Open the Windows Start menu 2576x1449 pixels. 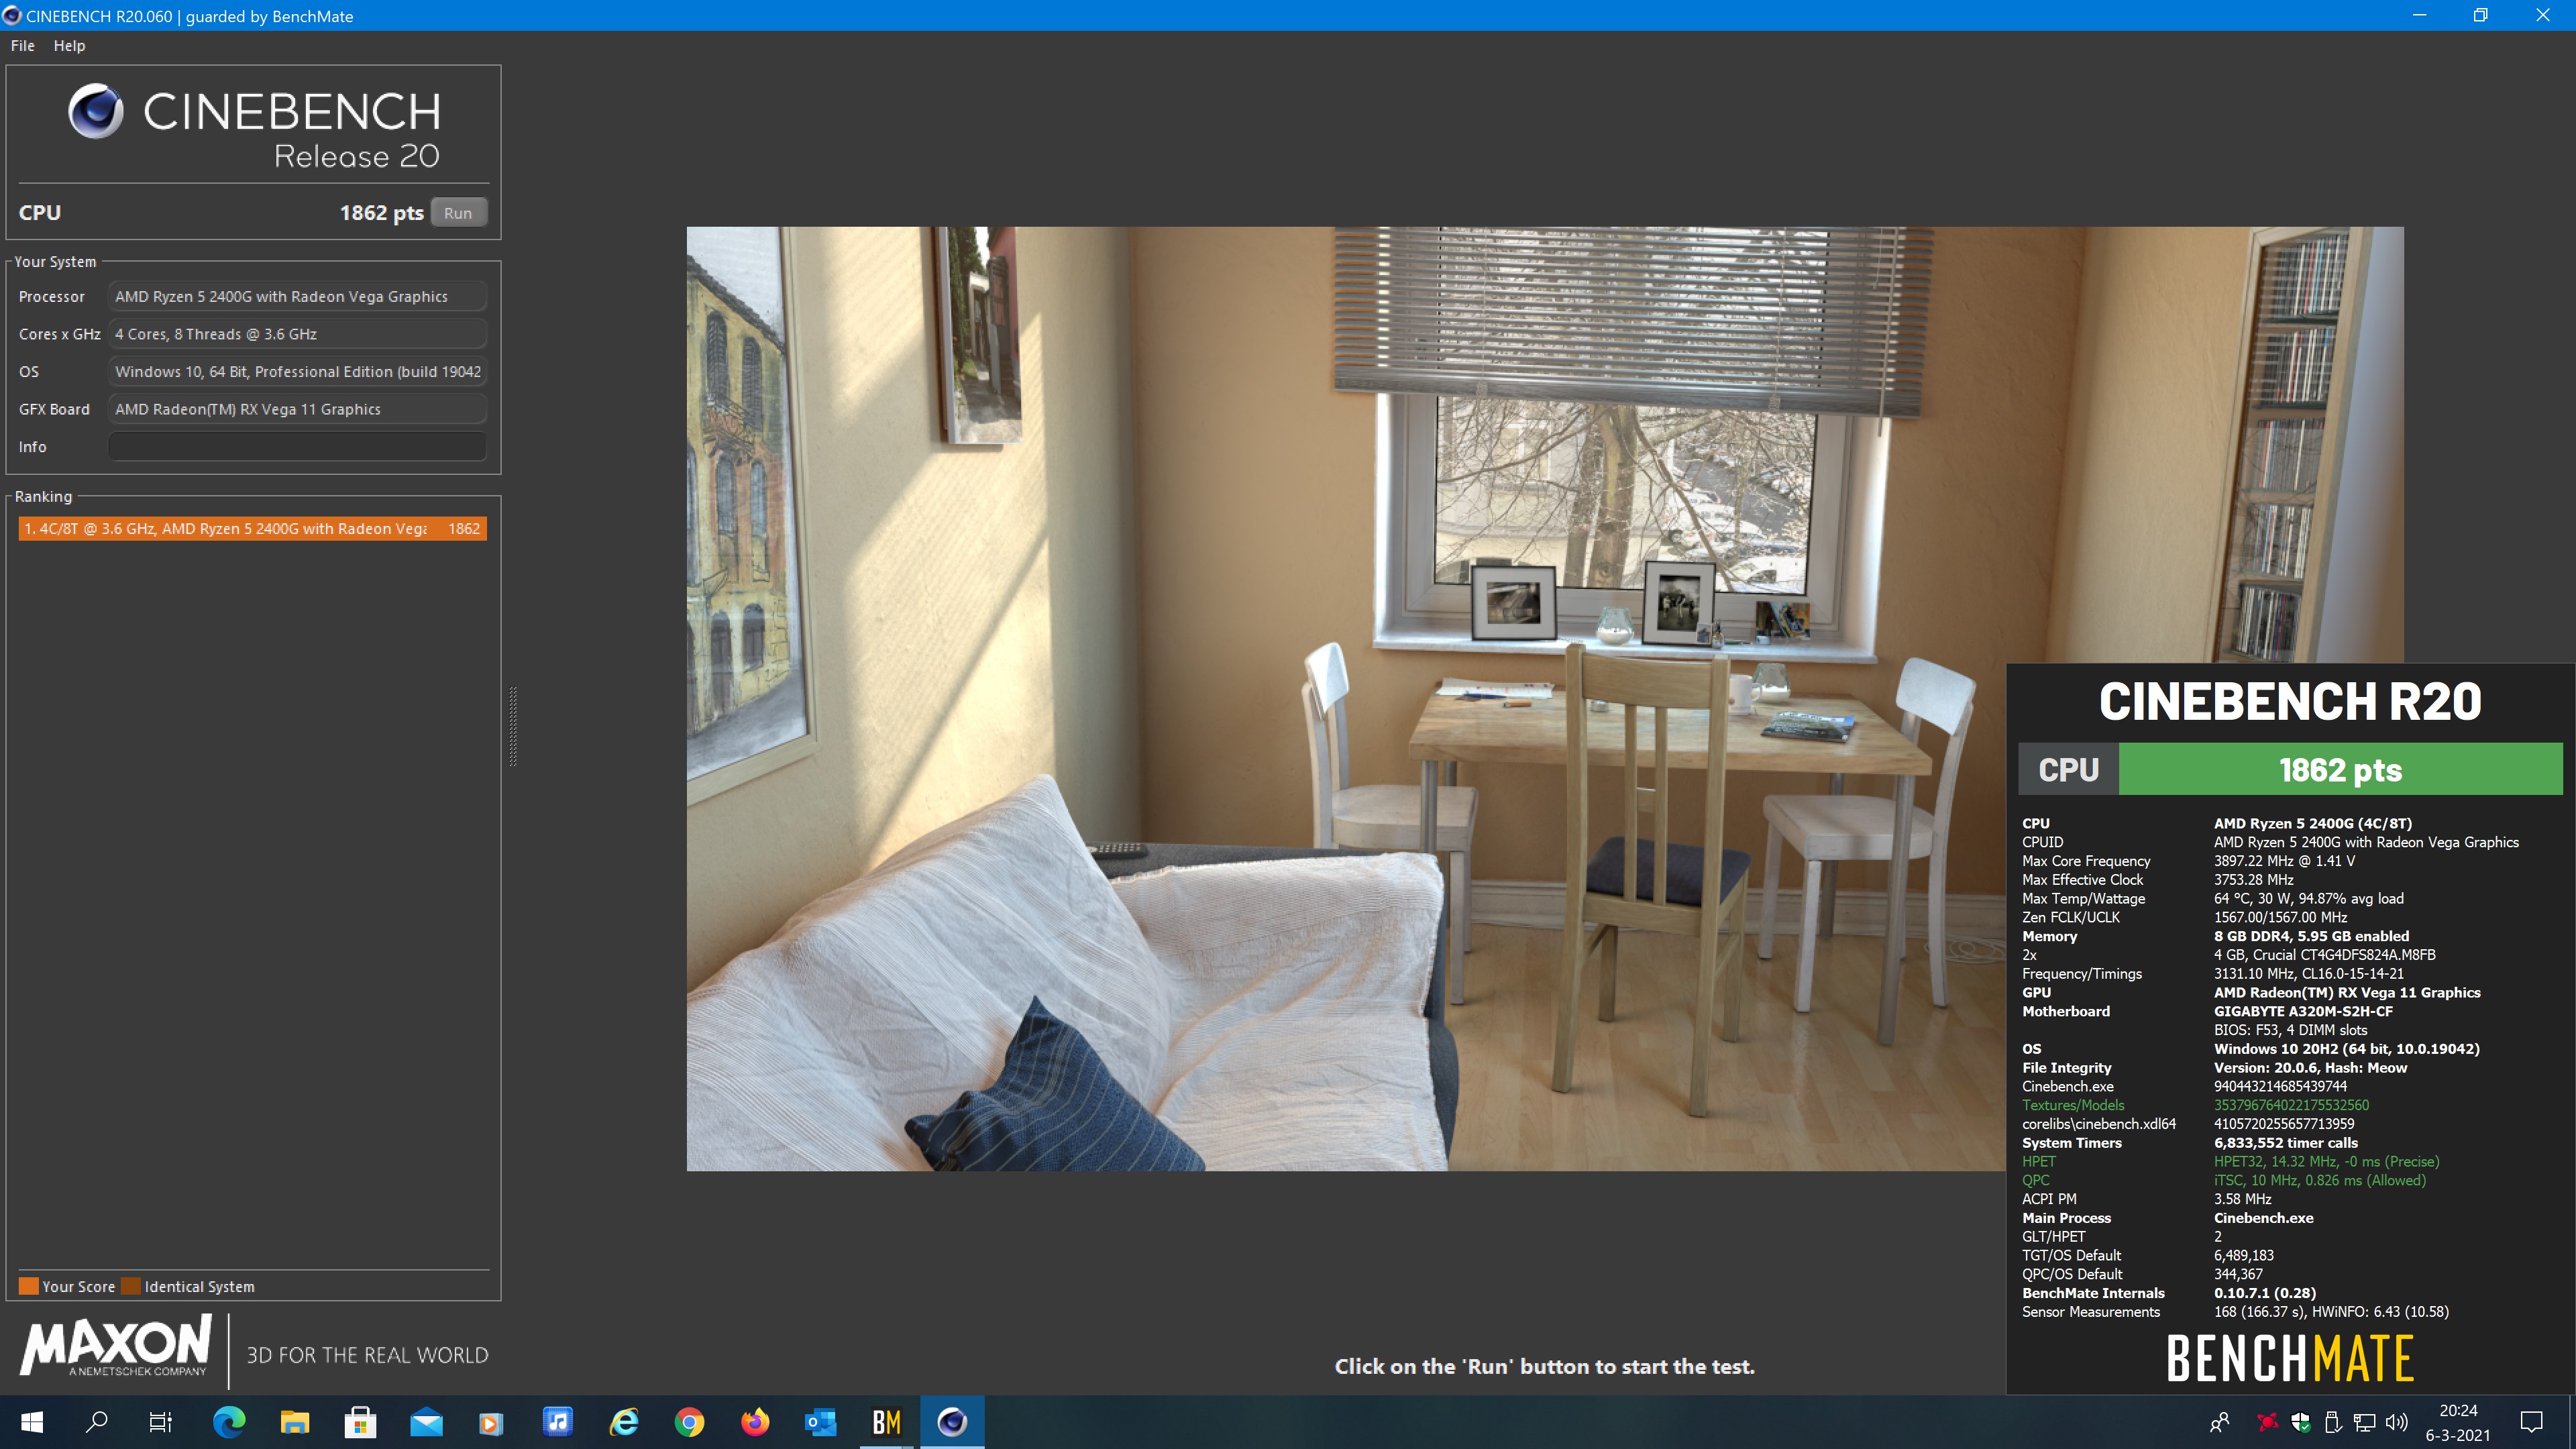[32, 1422]
